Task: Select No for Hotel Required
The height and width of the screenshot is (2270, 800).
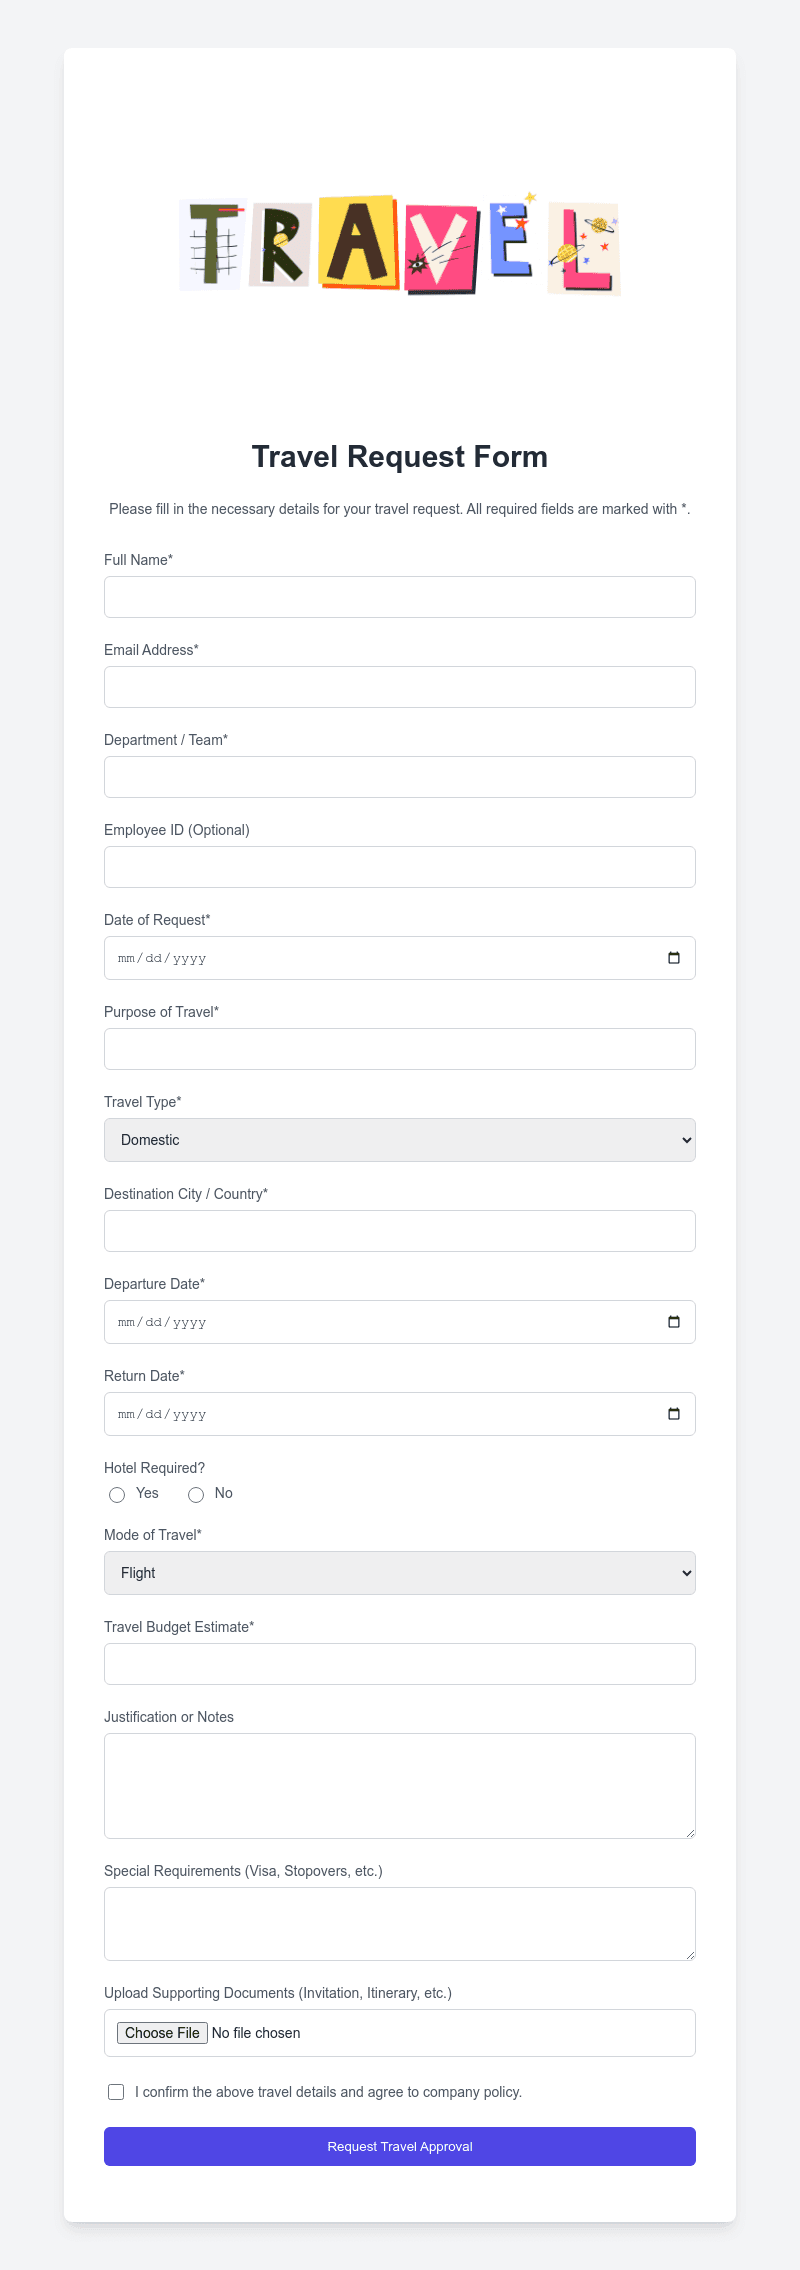Action: (x=196, y=1494)
